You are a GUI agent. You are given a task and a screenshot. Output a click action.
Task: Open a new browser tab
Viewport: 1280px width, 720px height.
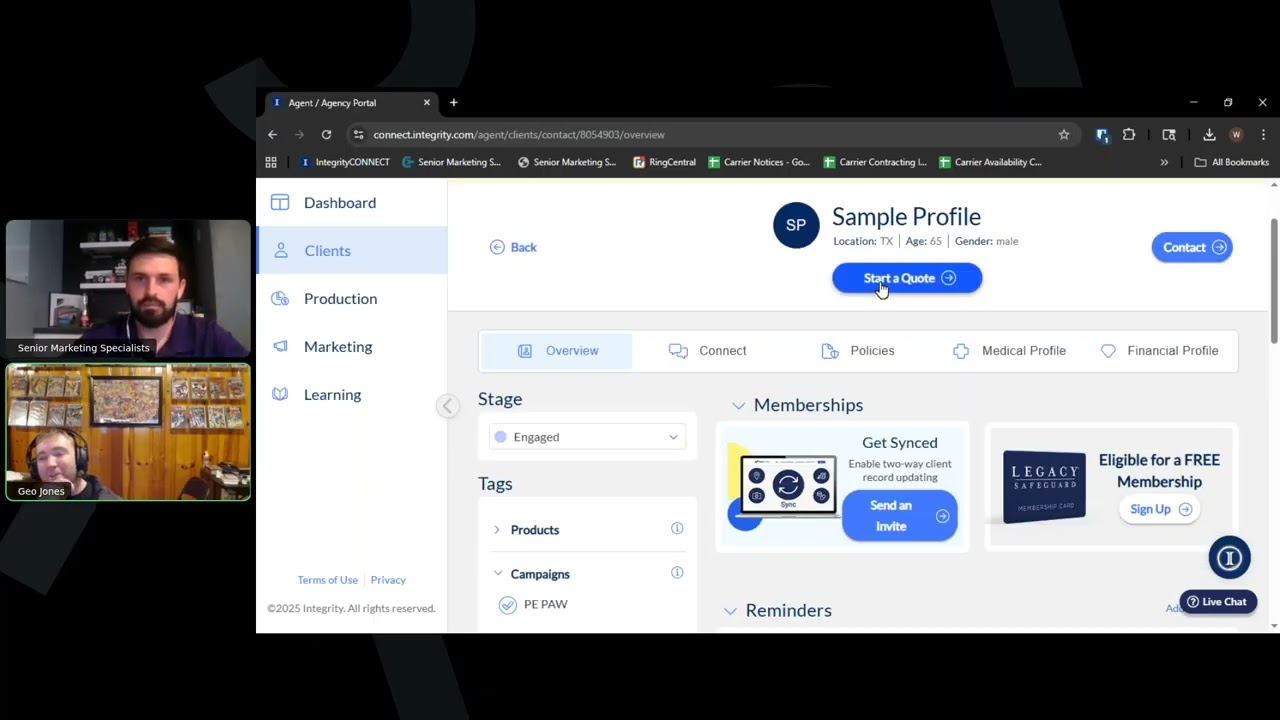pyautogui.click(x=453, y=103)
